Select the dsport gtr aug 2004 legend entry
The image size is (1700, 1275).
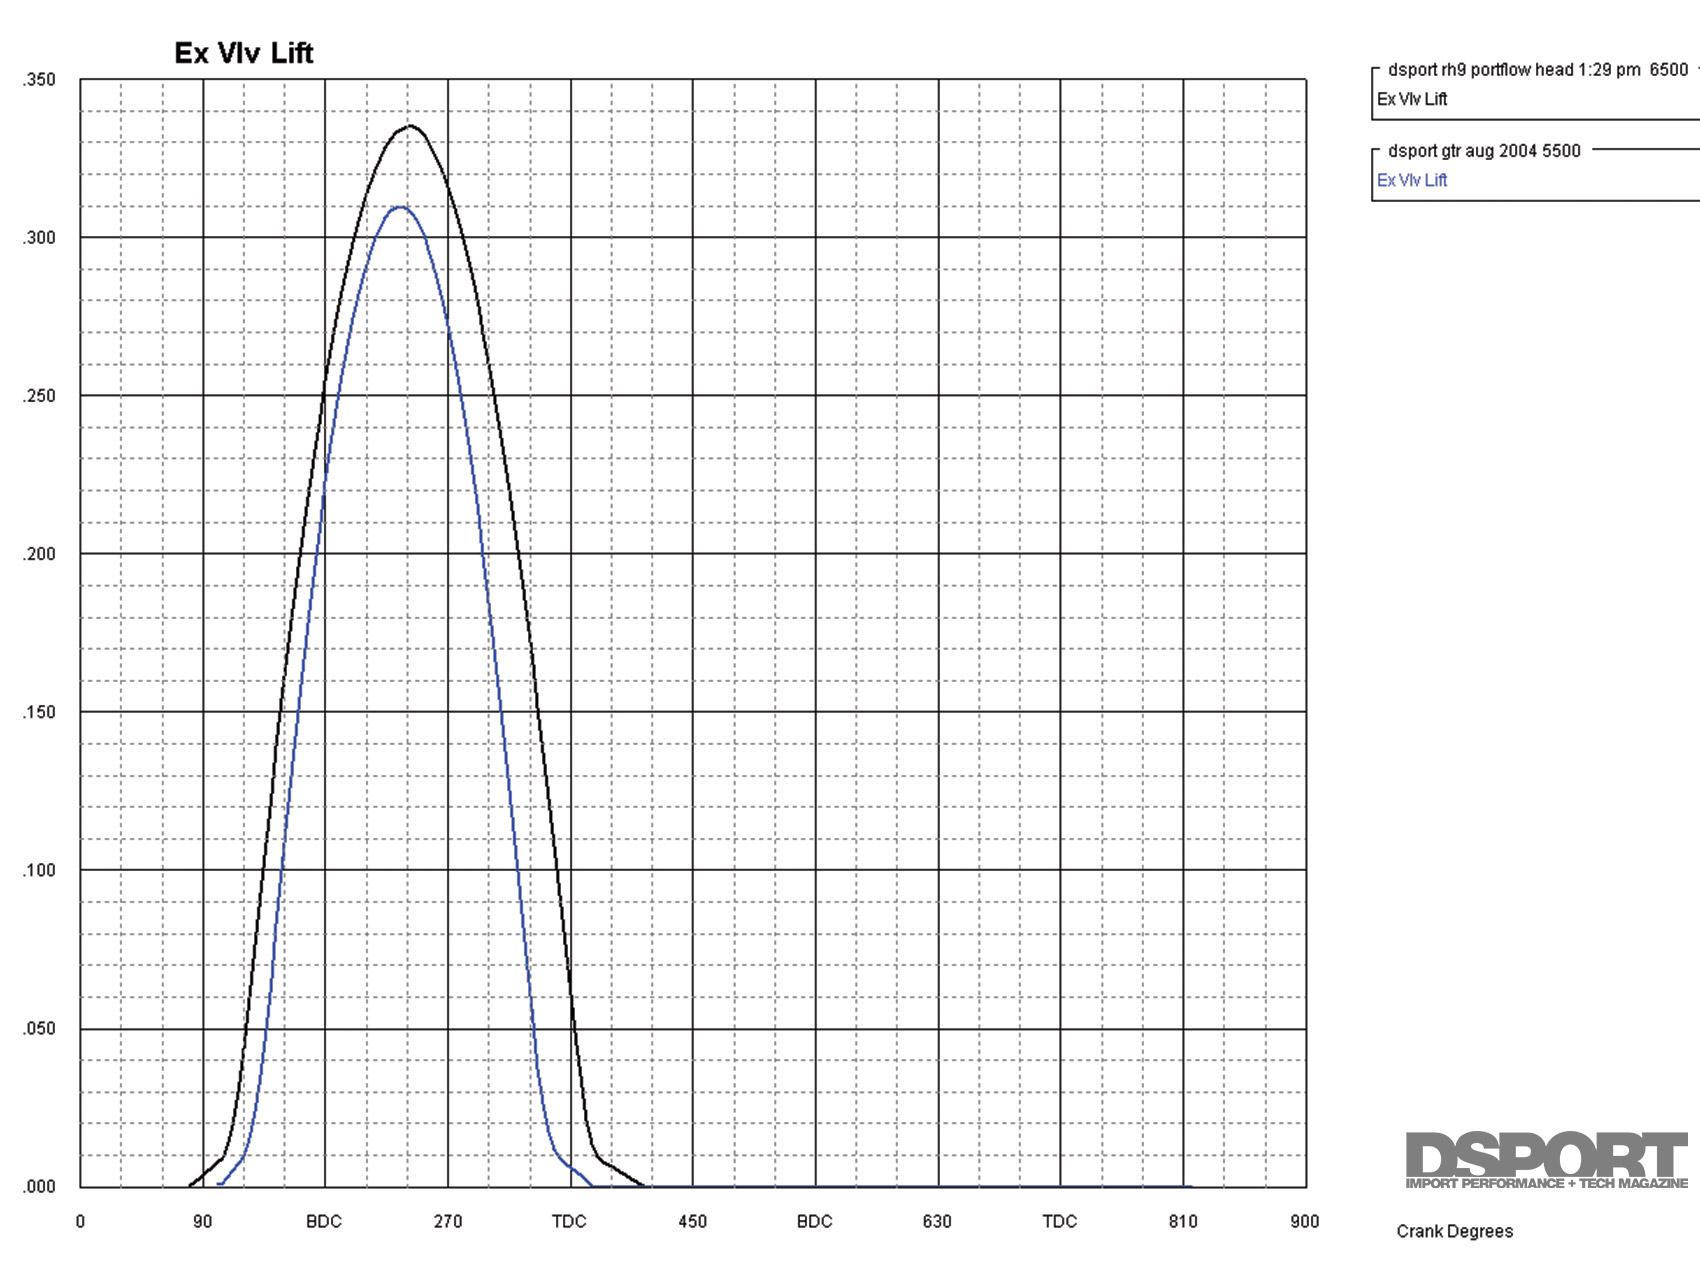1484,151
